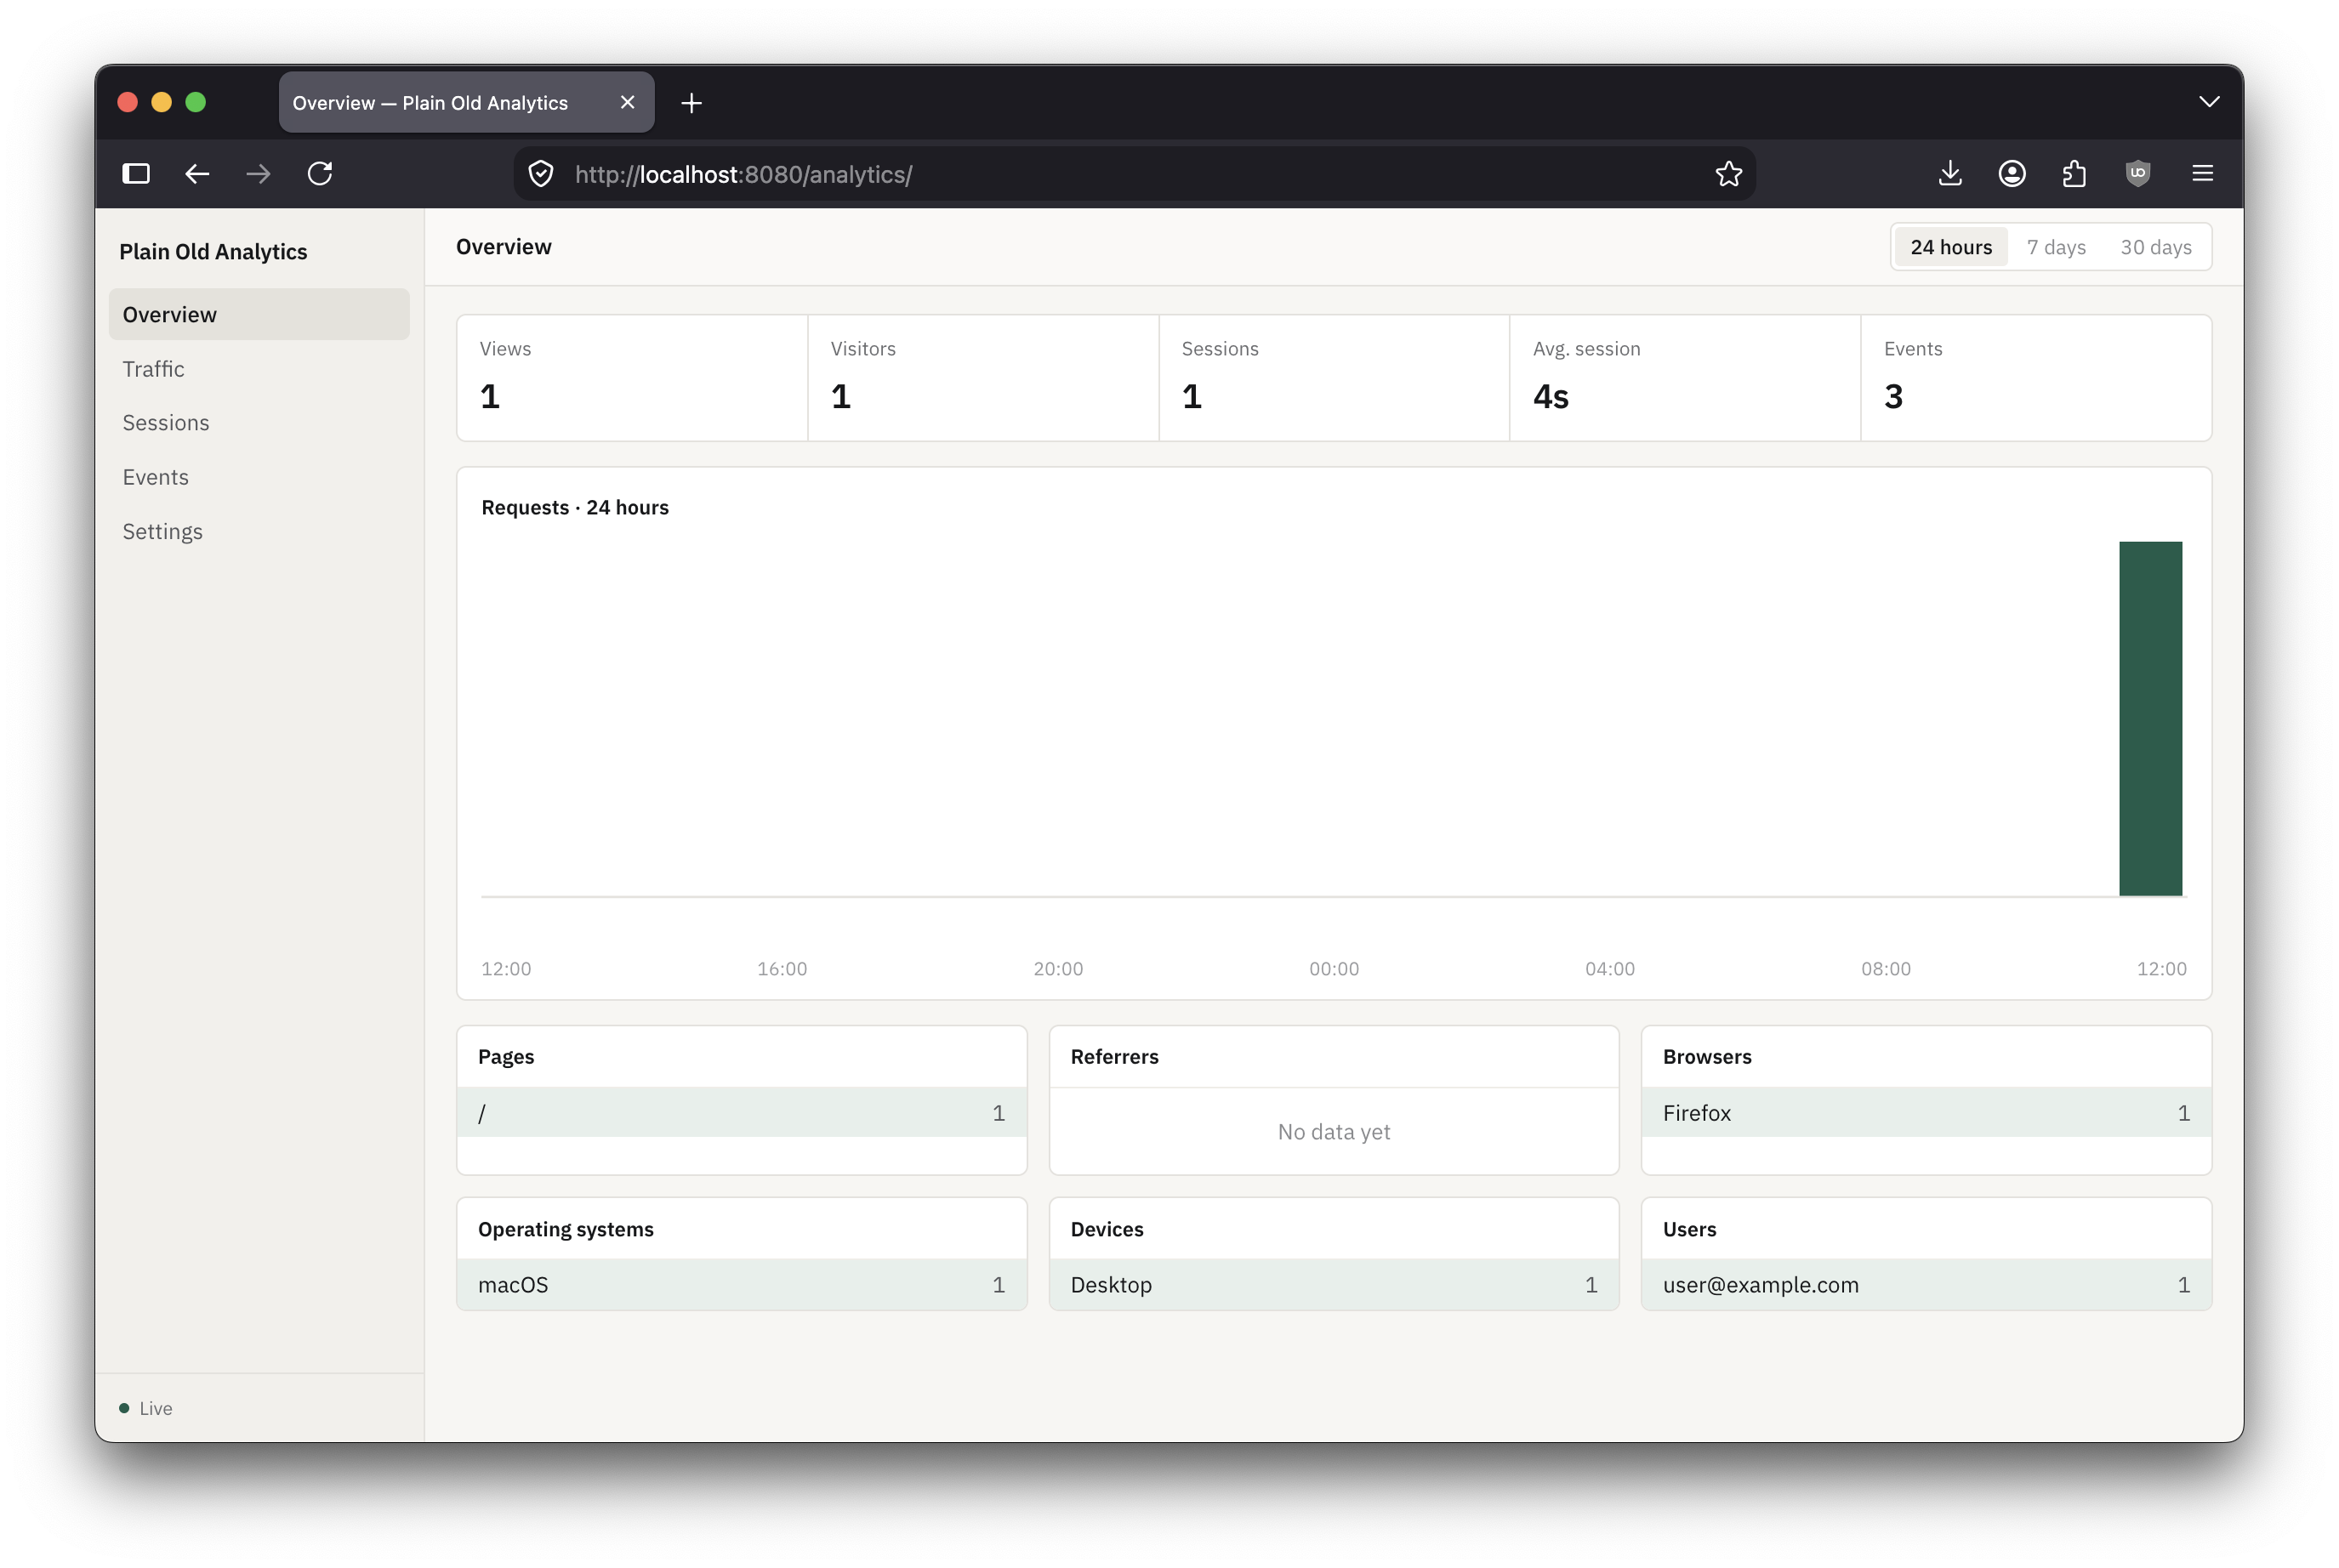Click the Live status indicator

146,1408
